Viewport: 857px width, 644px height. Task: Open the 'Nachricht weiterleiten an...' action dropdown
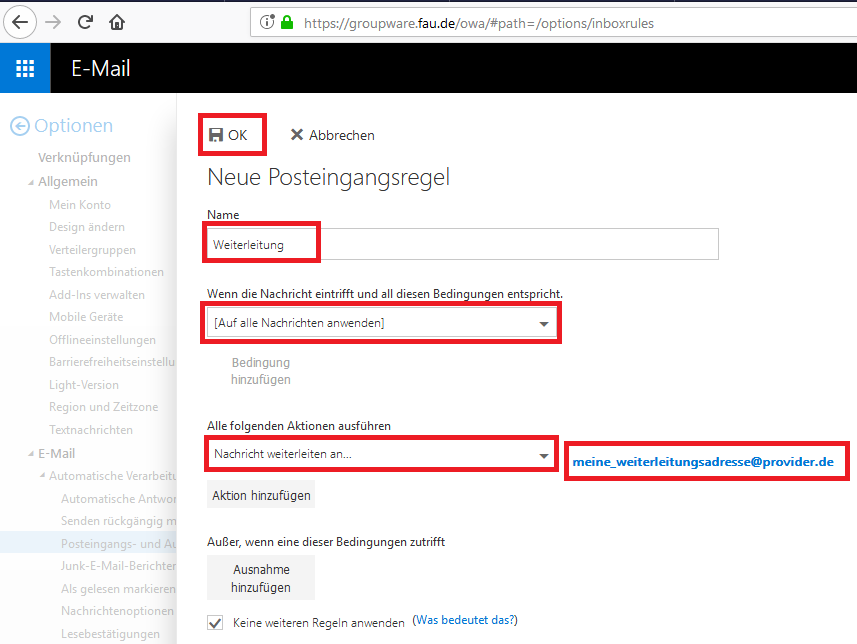[381, 454]
